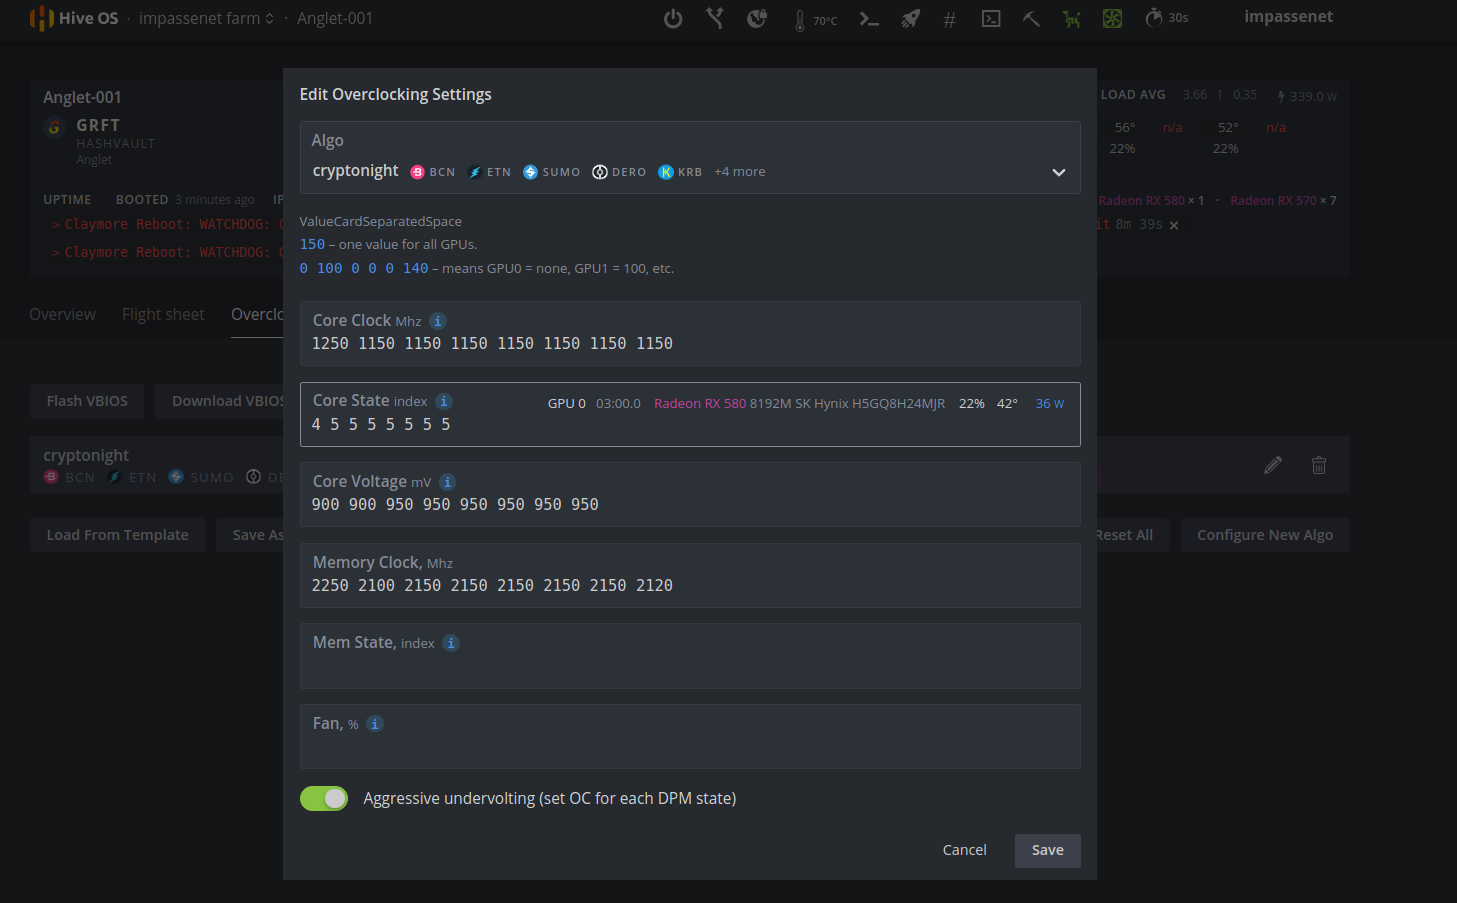Click Angलet-001 breadcrumb in header
This screenshot has width=1457, height=903.
point(334,18)
